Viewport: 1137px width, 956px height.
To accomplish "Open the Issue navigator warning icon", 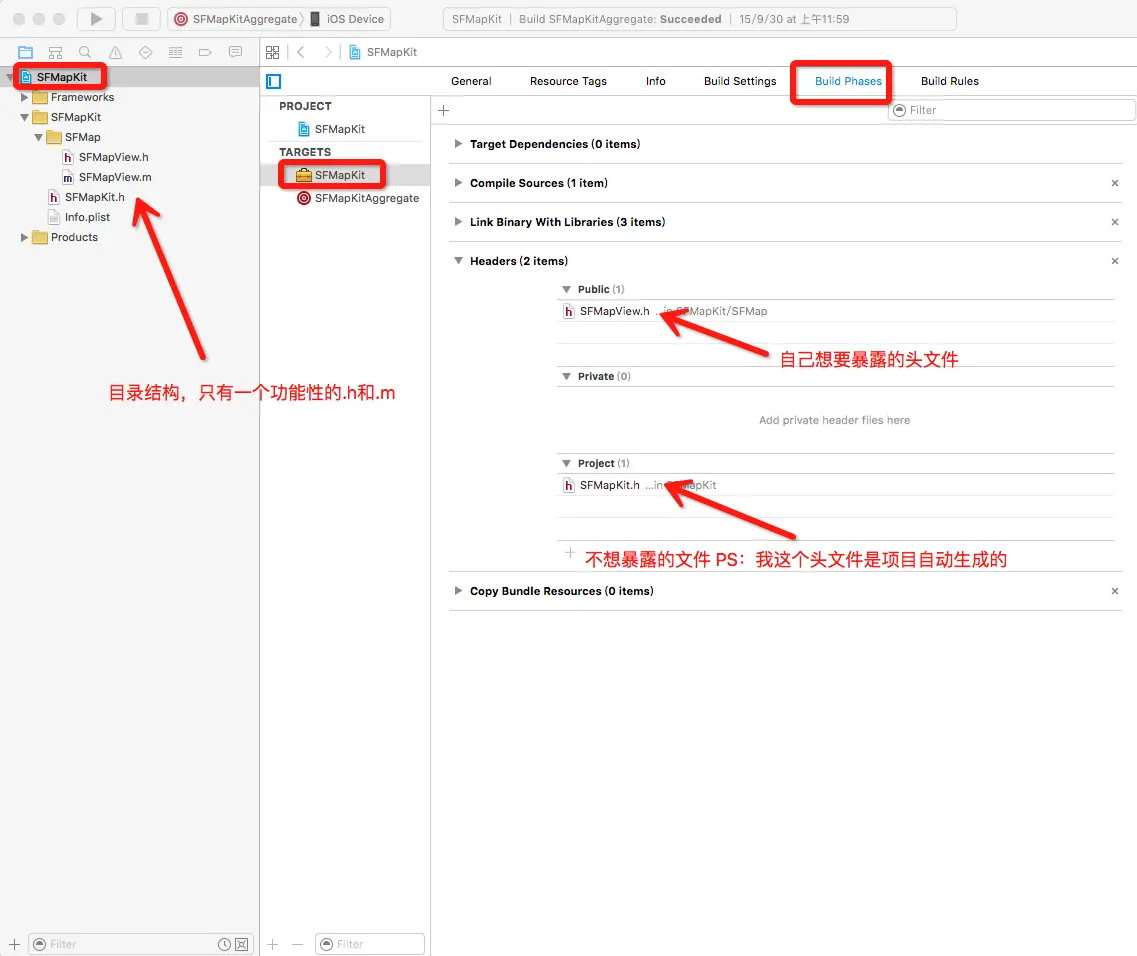I will [x=115, y=52].
